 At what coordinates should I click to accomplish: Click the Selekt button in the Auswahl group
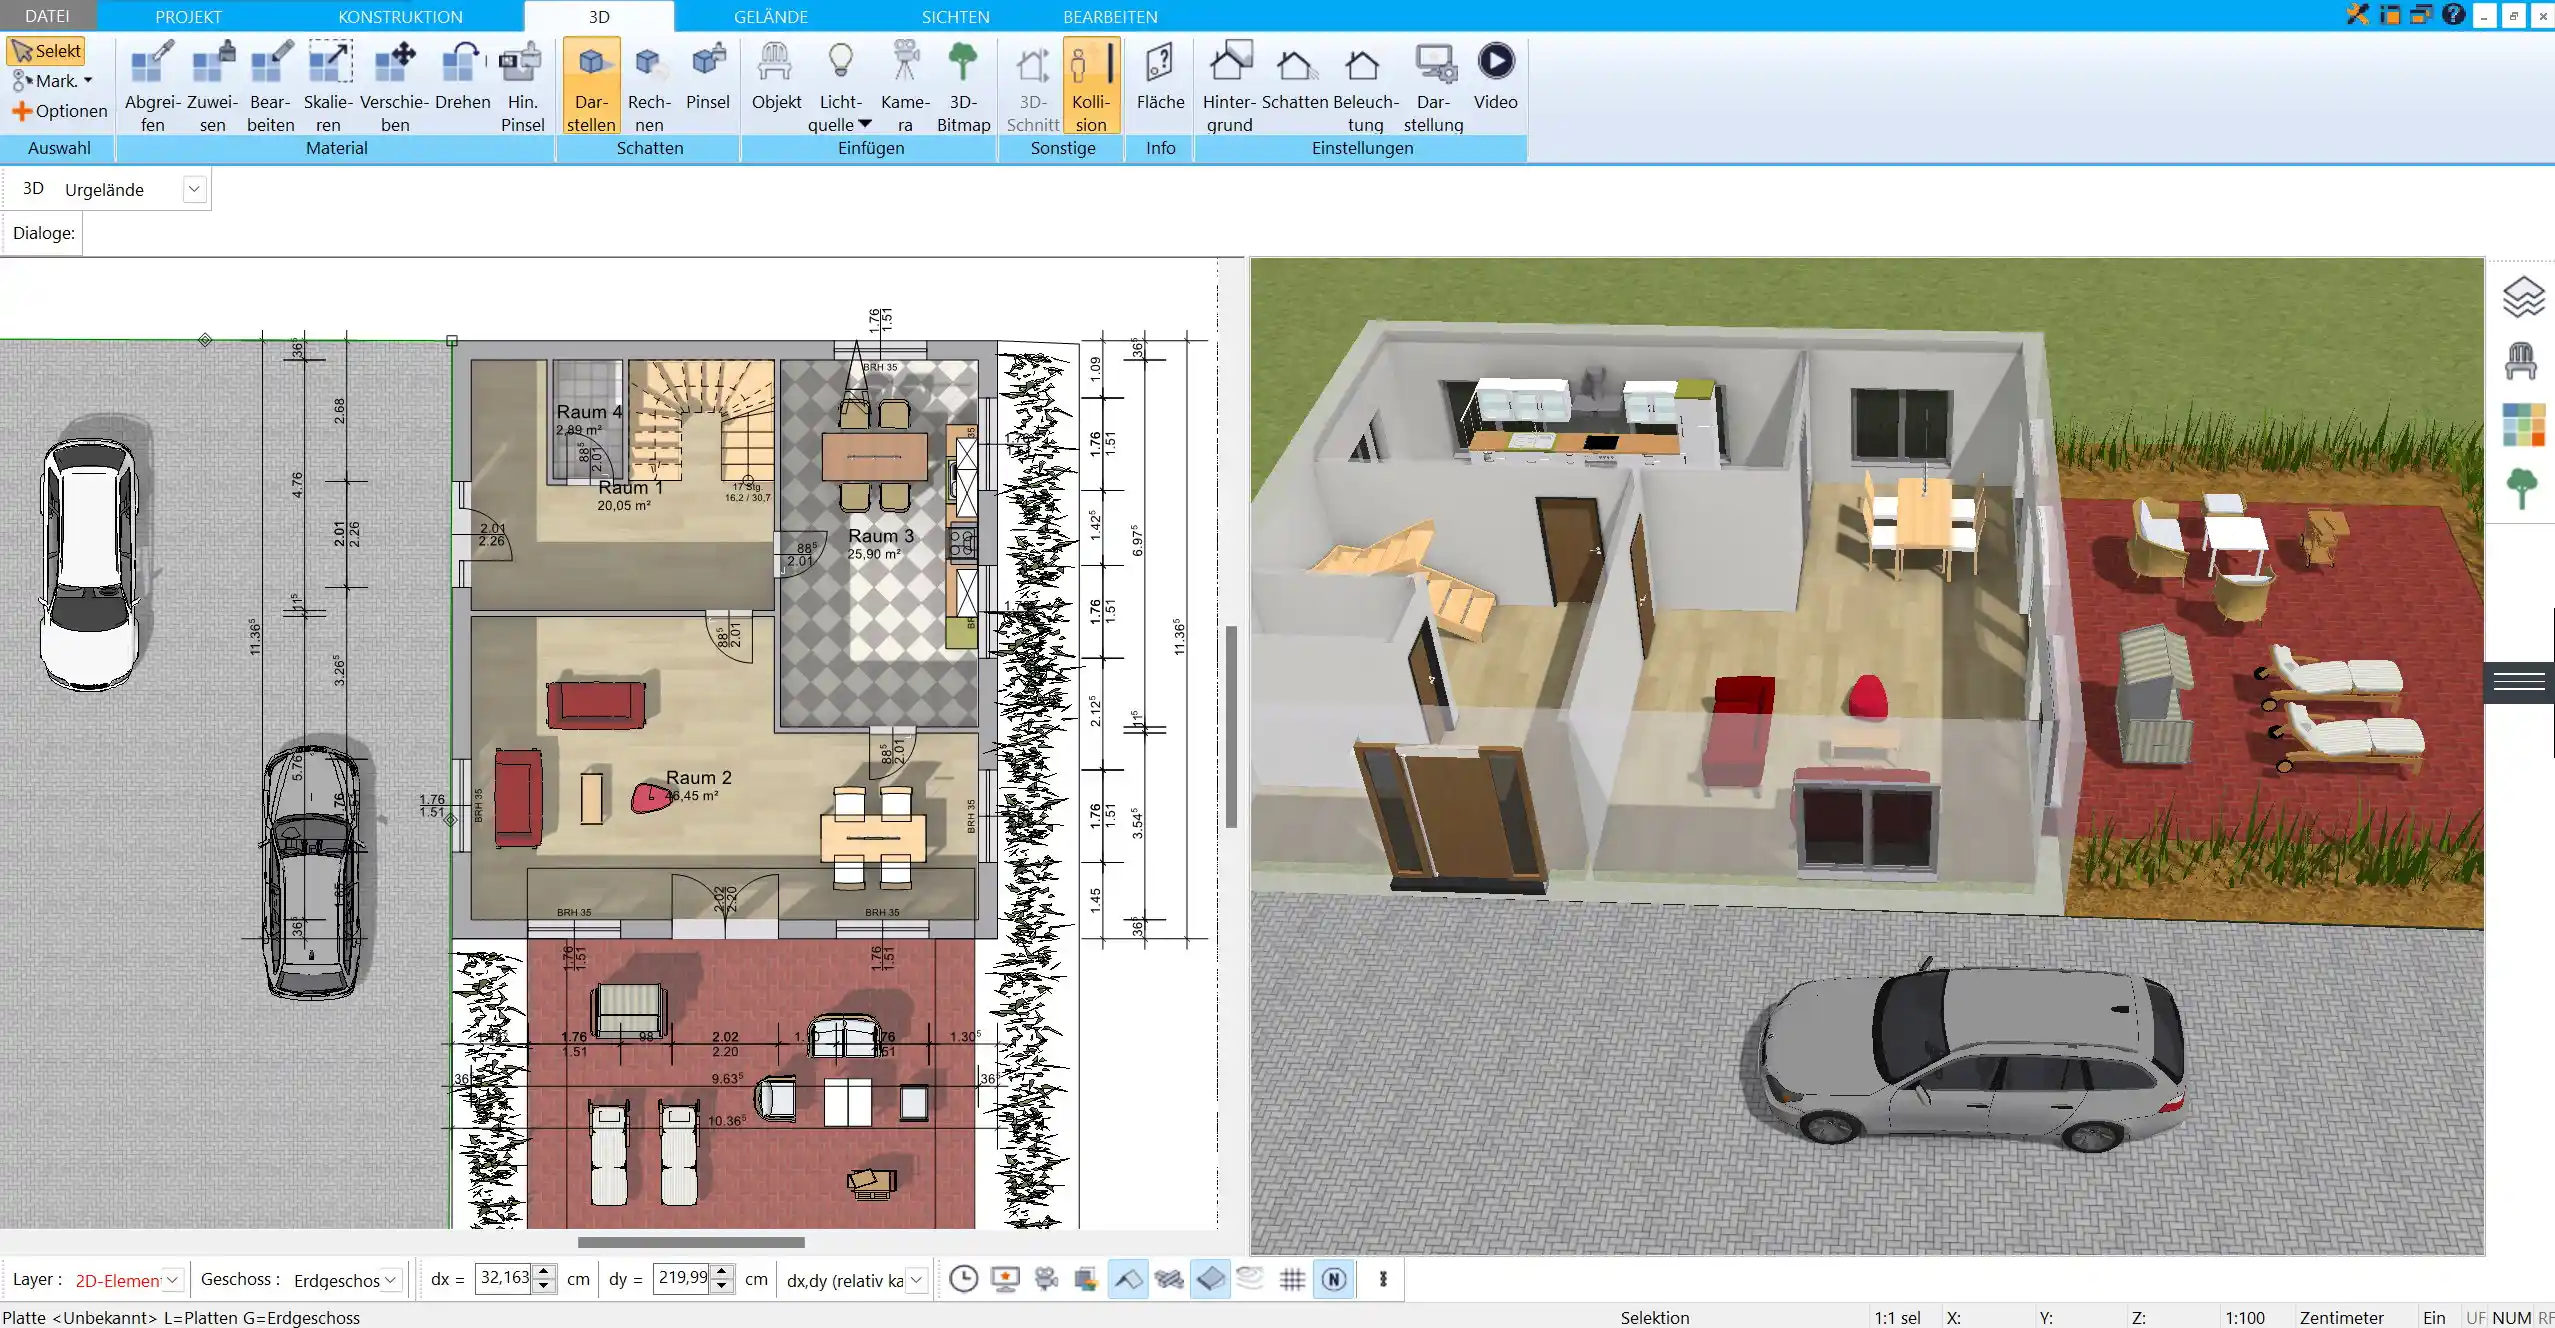pos(45,49)
